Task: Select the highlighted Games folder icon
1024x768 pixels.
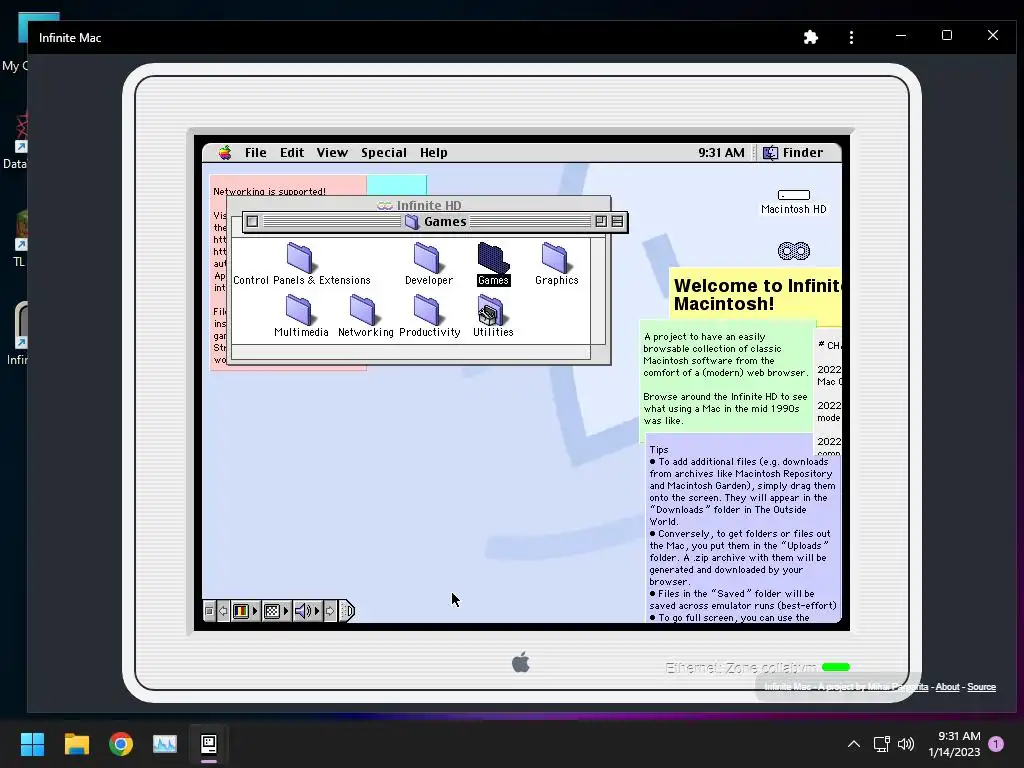Action: tap(493, 264)
